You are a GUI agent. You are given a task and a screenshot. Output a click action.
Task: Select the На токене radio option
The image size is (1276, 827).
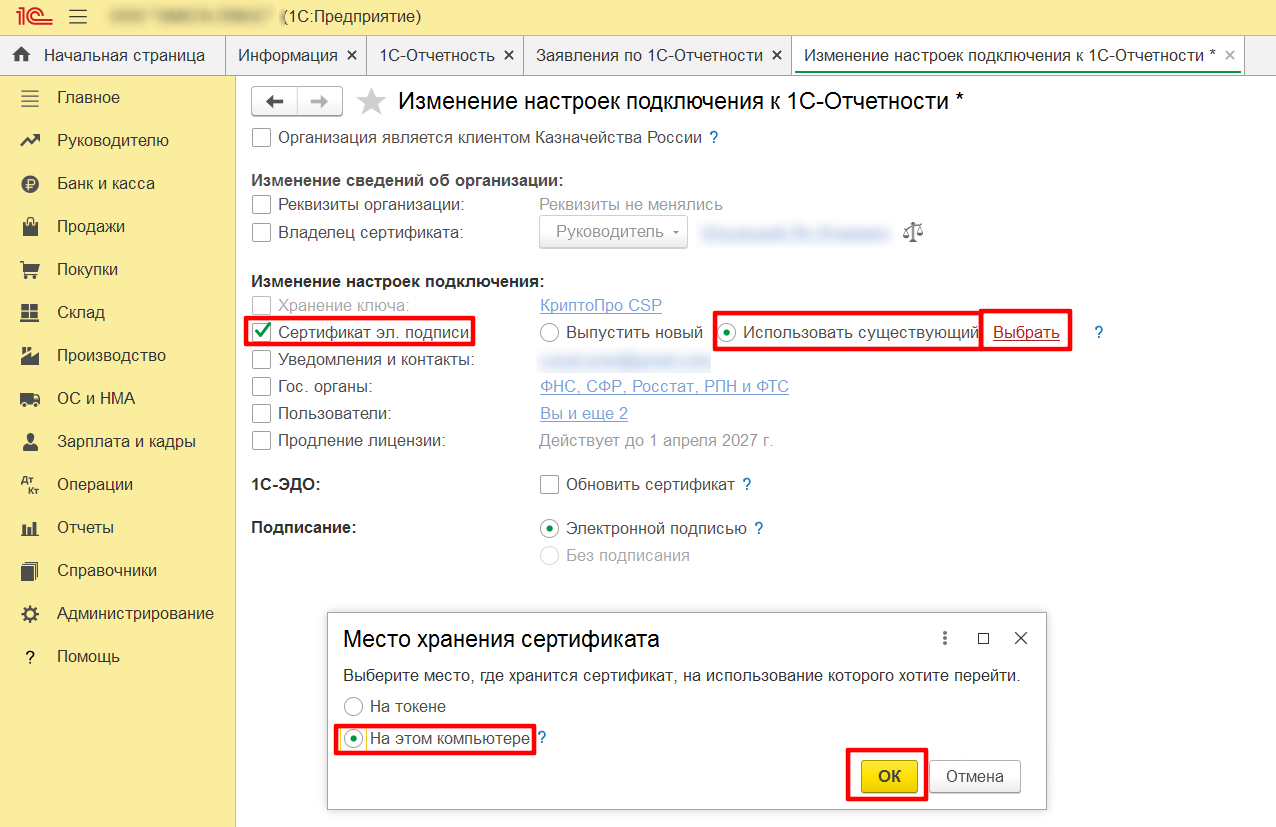(352, 706)
